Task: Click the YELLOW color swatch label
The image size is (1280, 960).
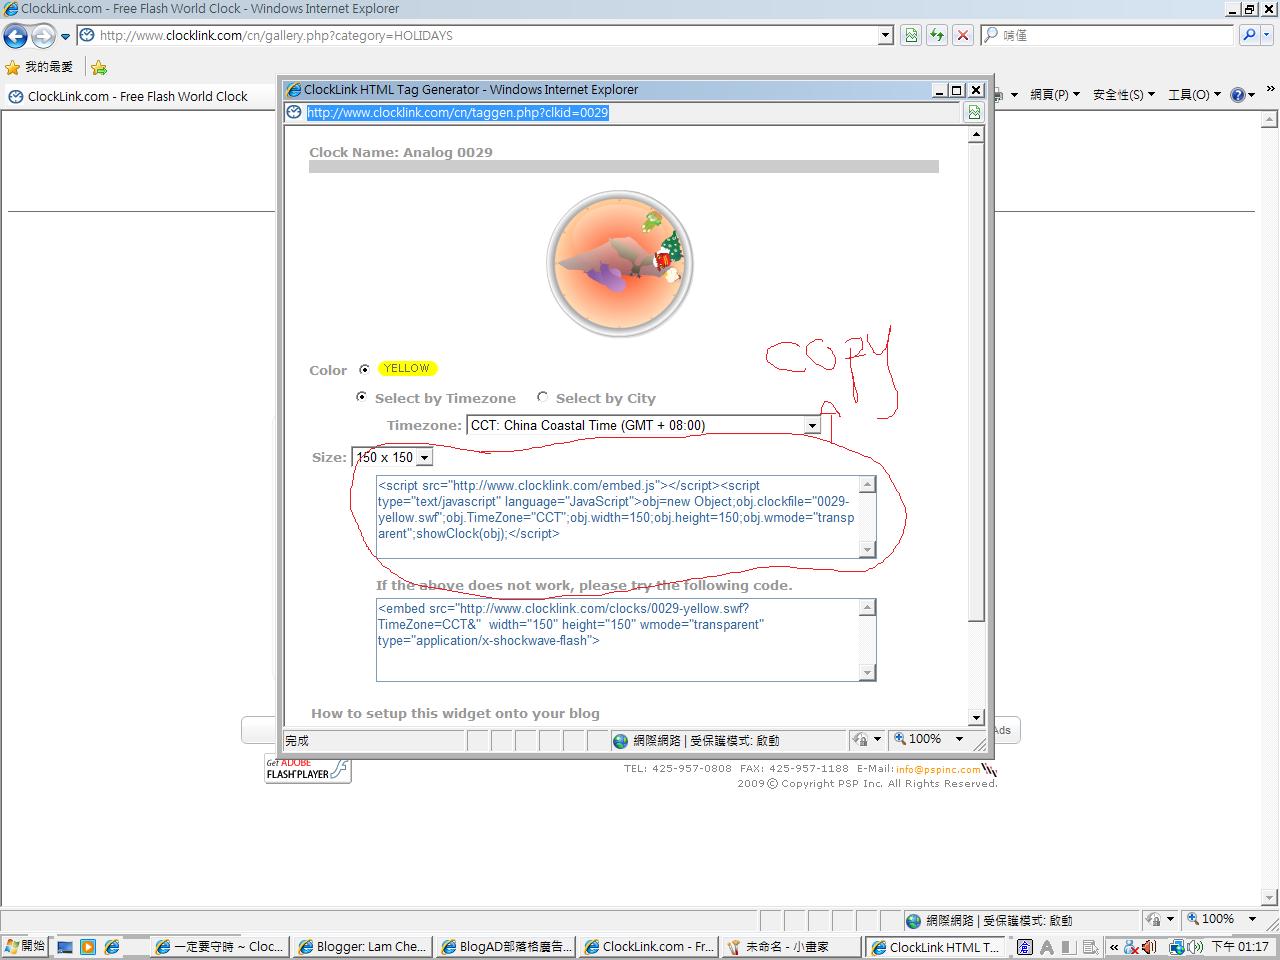Action: click(407, 368)
